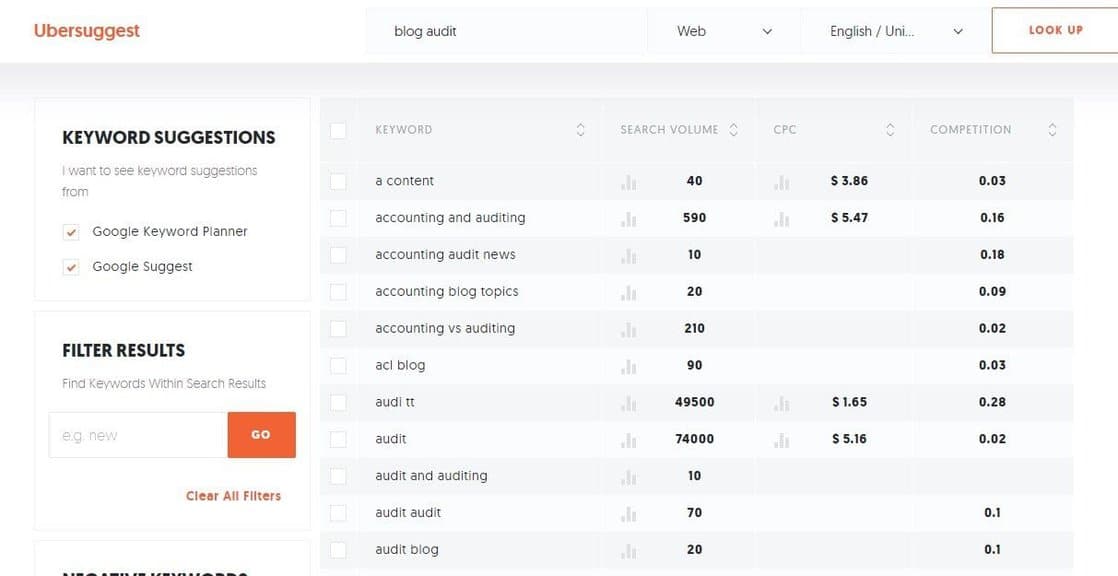Sort by Competition column arrows

pyautogui.click(x=1052, y=130)
